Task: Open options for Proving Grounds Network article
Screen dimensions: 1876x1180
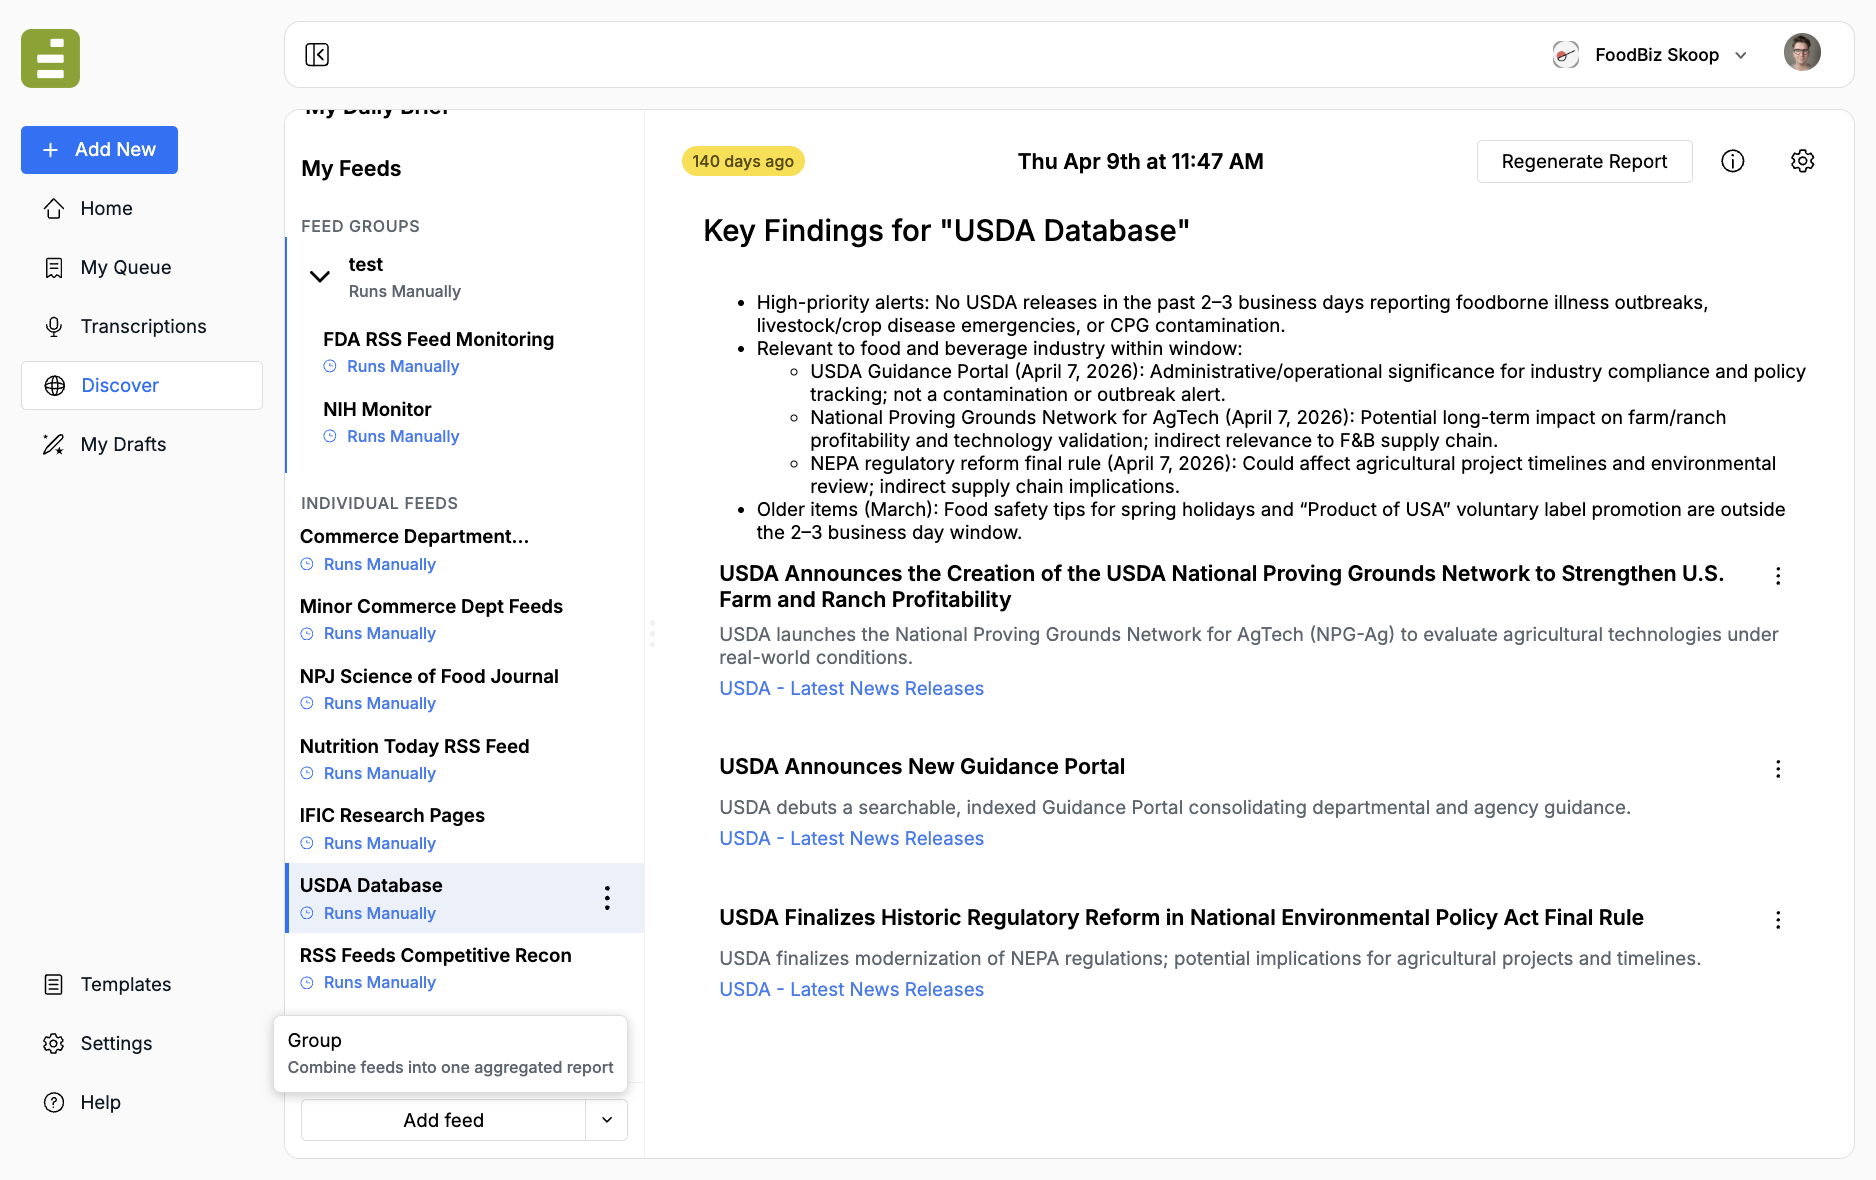Action: click(x=1778, y=576)
